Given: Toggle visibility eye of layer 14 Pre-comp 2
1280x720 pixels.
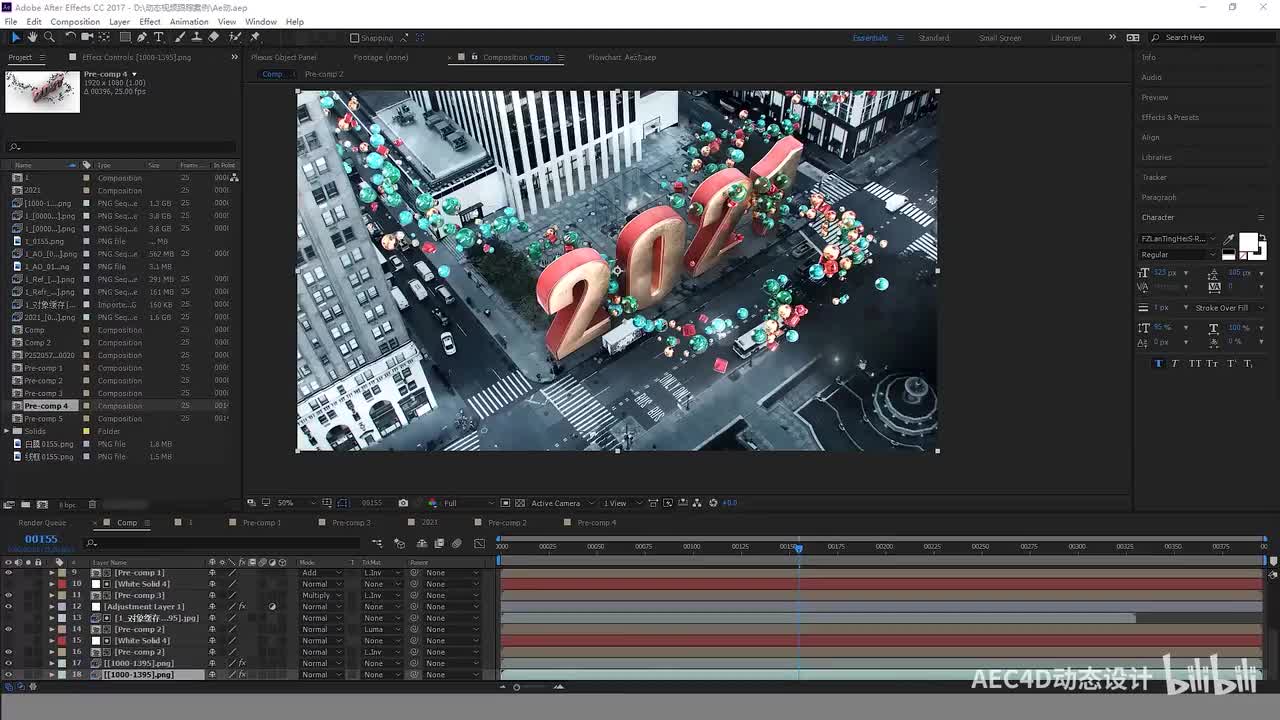Looking at the screenshot, I should [8, 629].
